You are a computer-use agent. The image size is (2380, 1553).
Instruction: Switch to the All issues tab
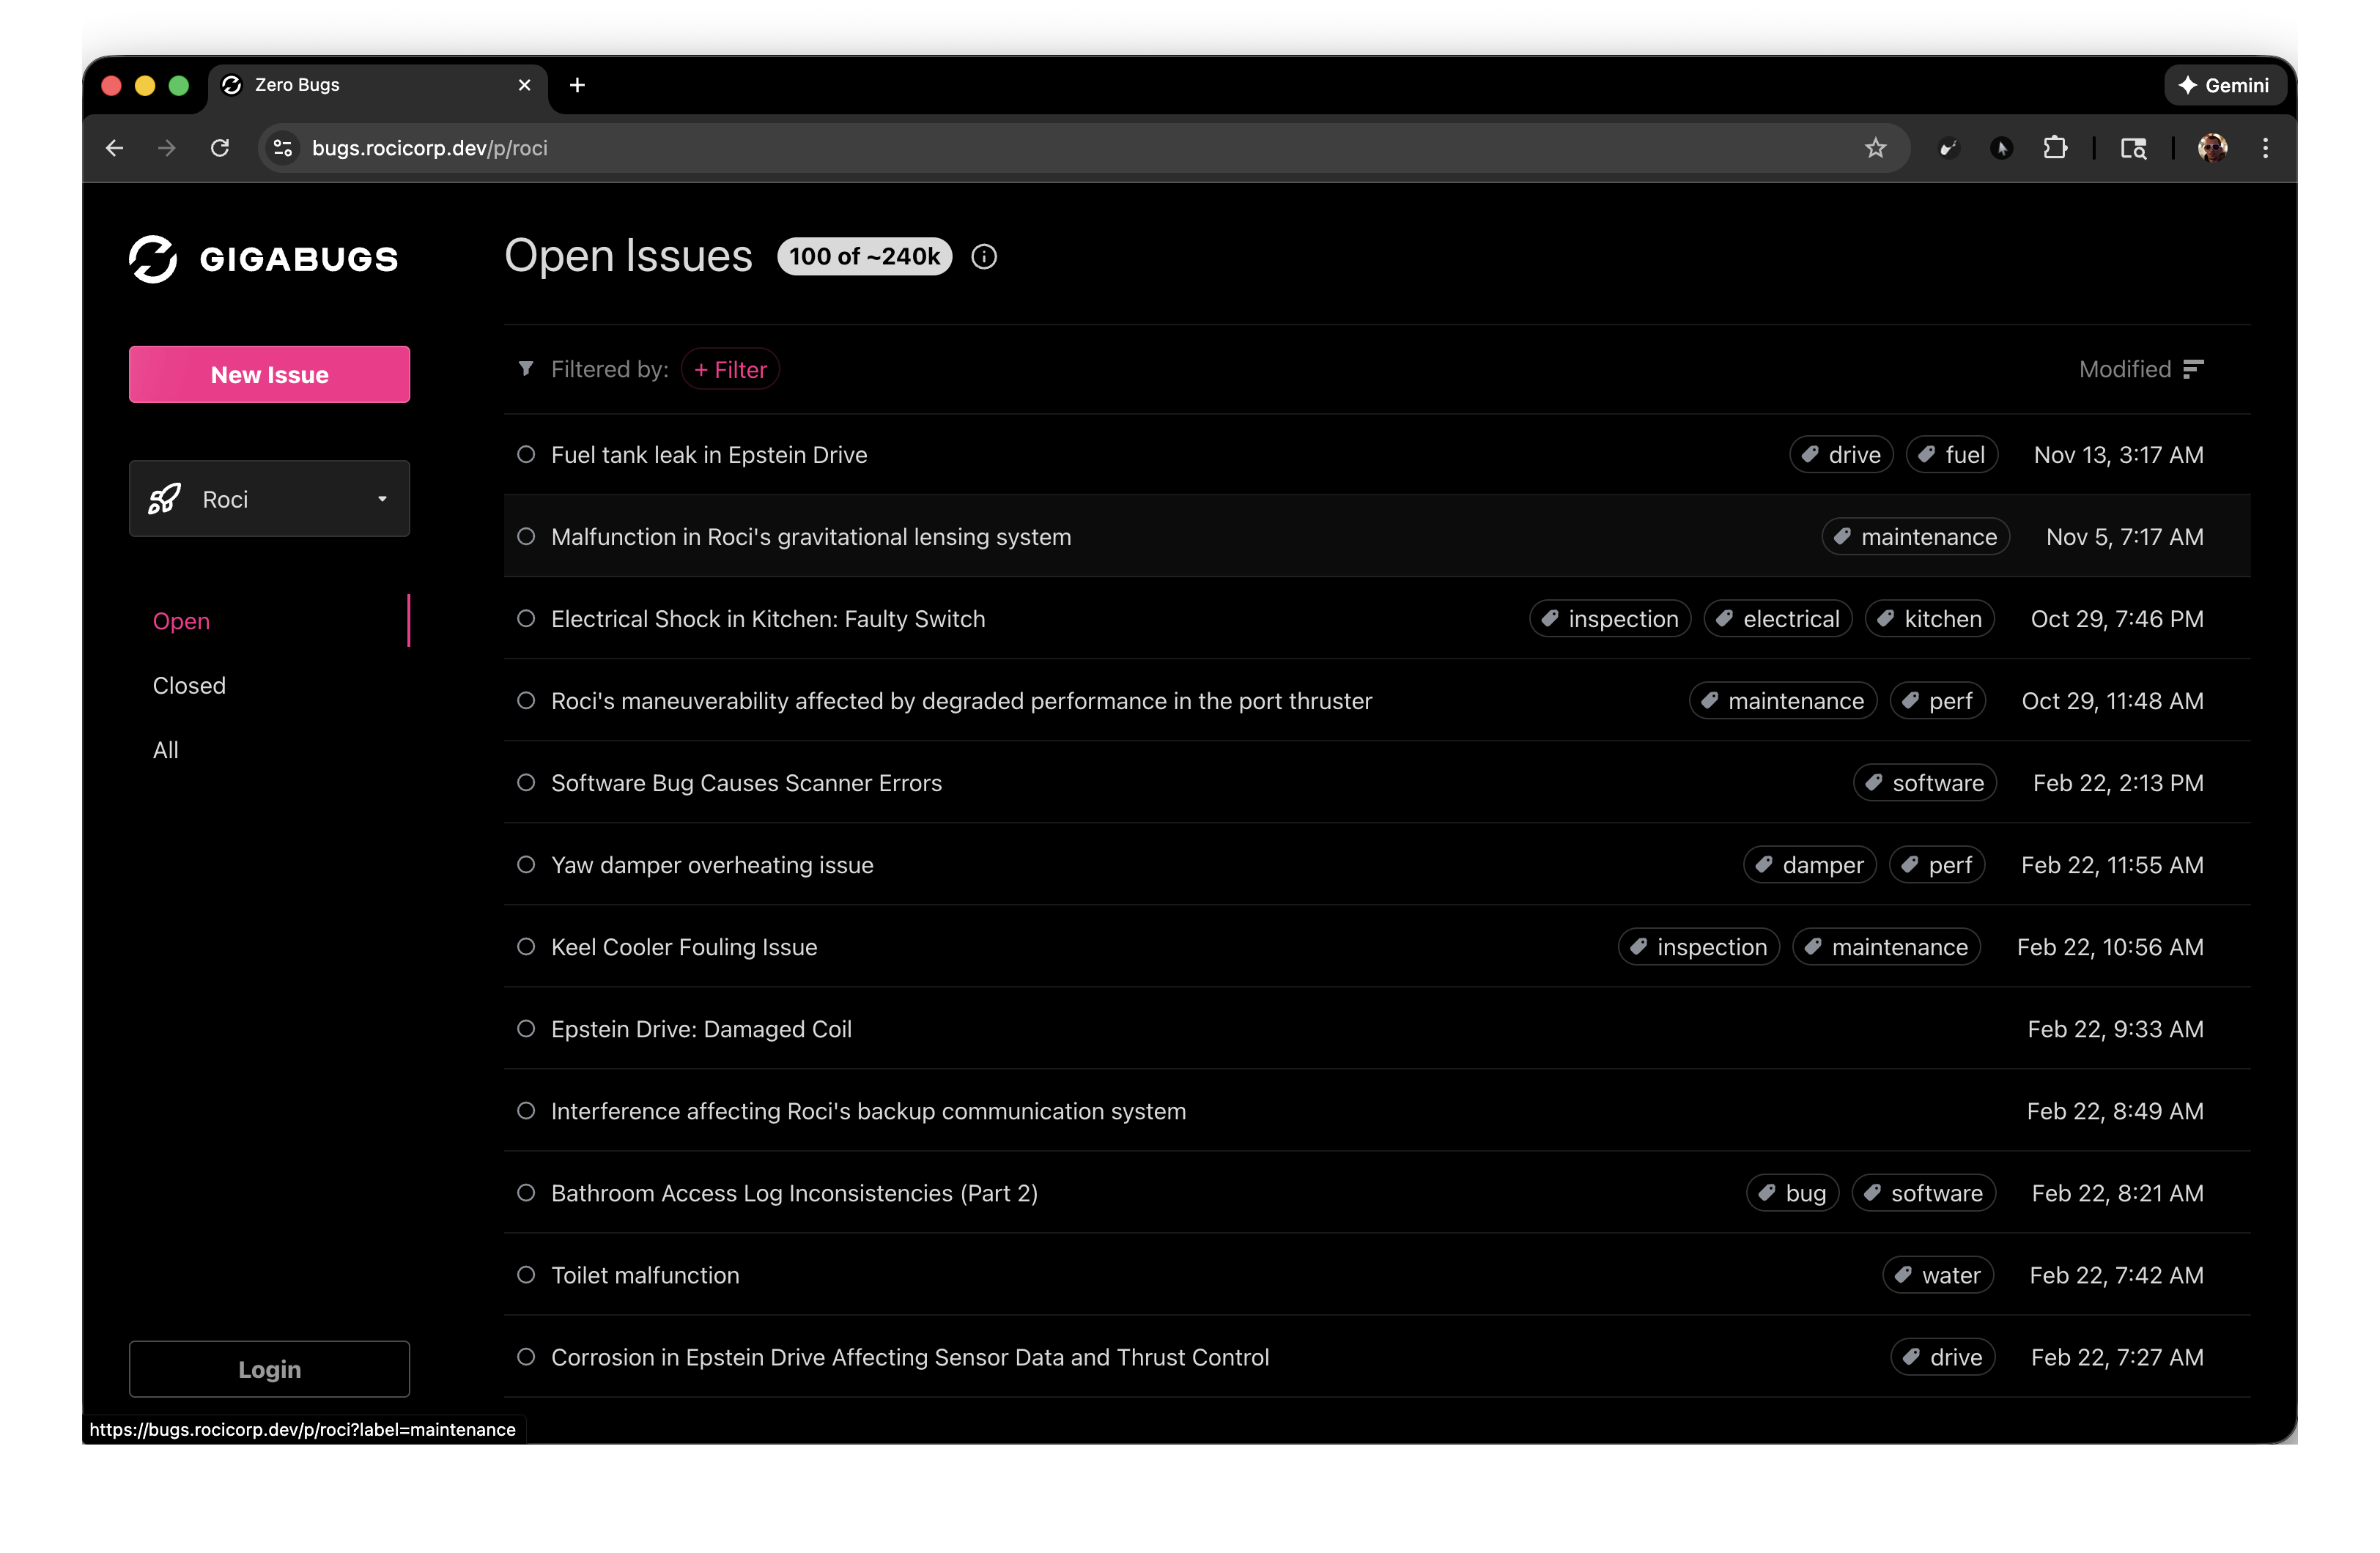pyautogui.click(x=166, y=750)
